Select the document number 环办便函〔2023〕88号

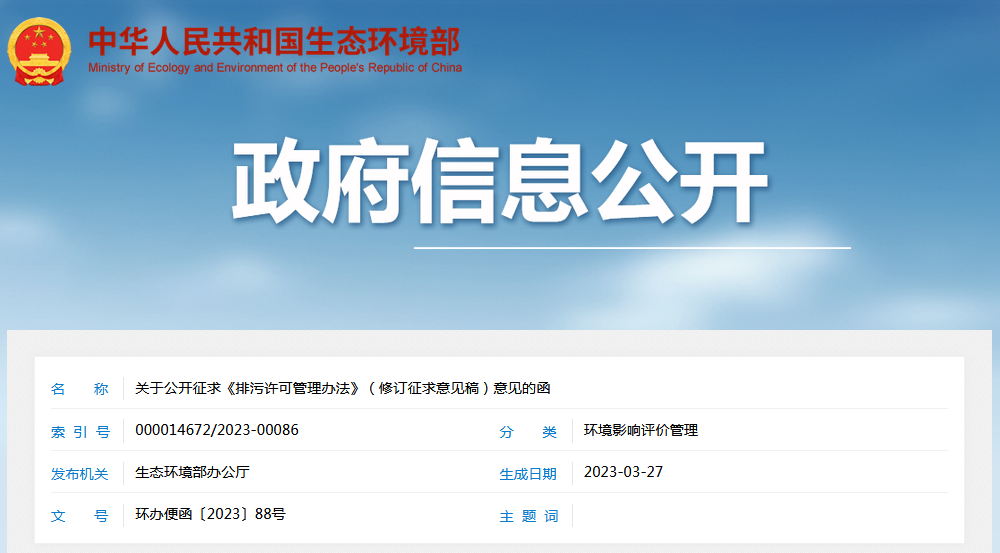[210, 514]
